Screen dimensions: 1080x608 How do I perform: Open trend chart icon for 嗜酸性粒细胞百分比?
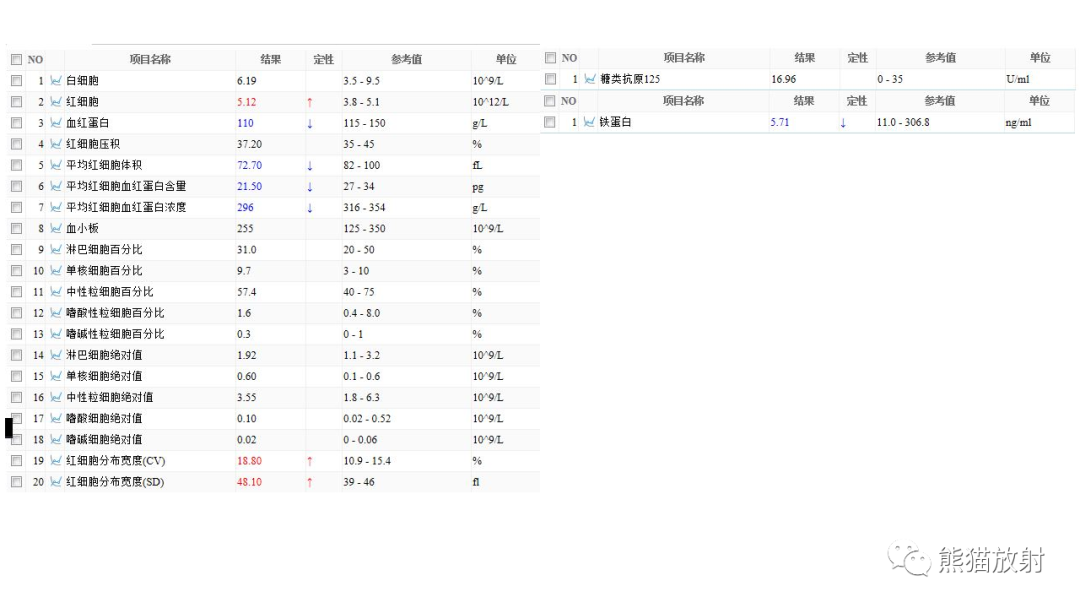[x=56, y=313]
